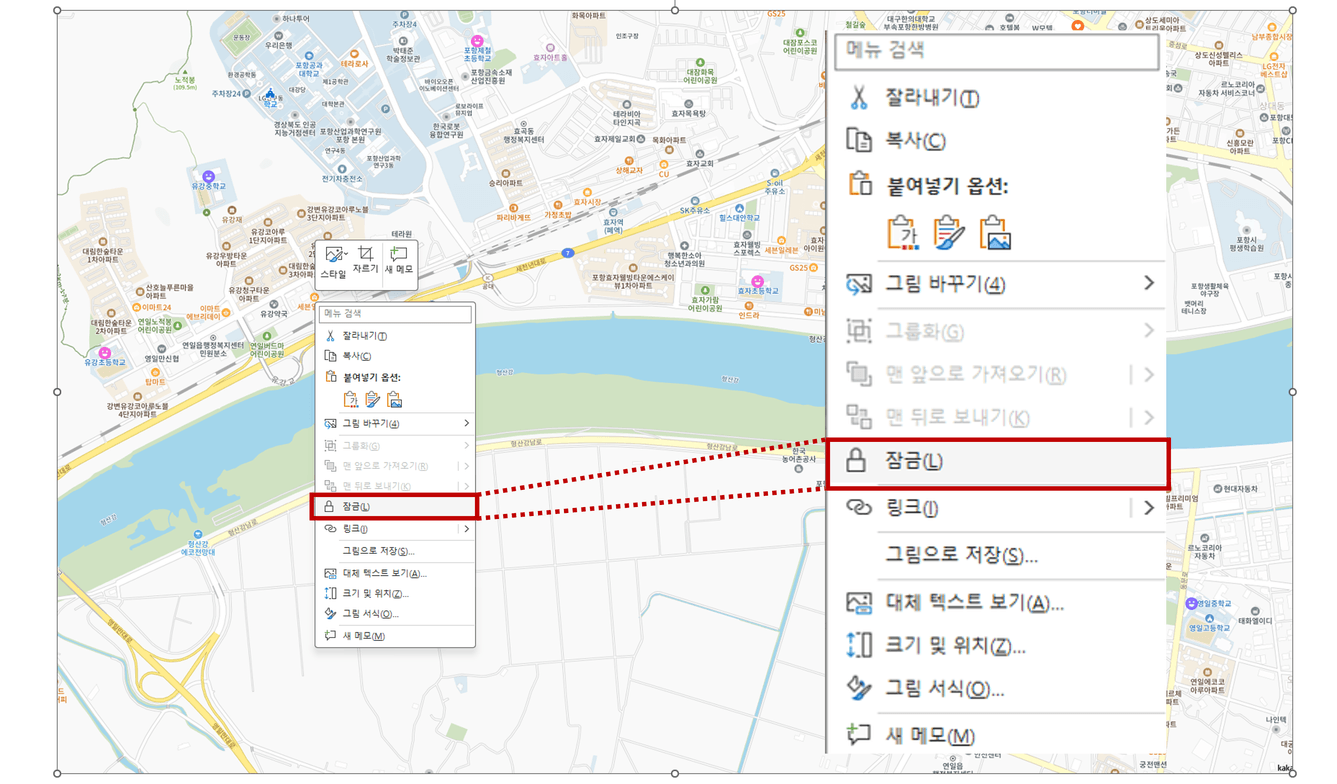The width and height of the screenshot is (1337, 784).
Task: Expand 그림 바꾸기 submenu arrow in enlarged menu
Action: pyautogui.click(x=1148, y=284)
